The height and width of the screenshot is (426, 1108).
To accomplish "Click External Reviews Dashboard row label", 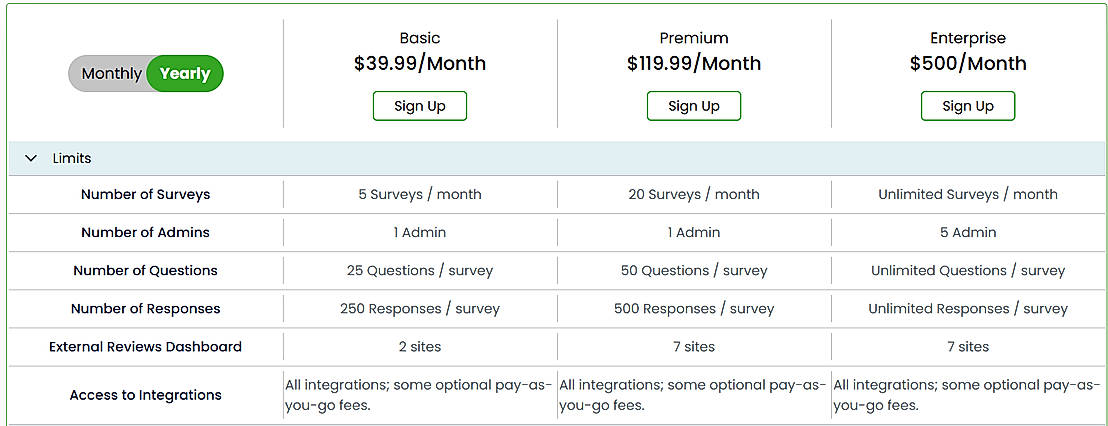I will (146, 347).
